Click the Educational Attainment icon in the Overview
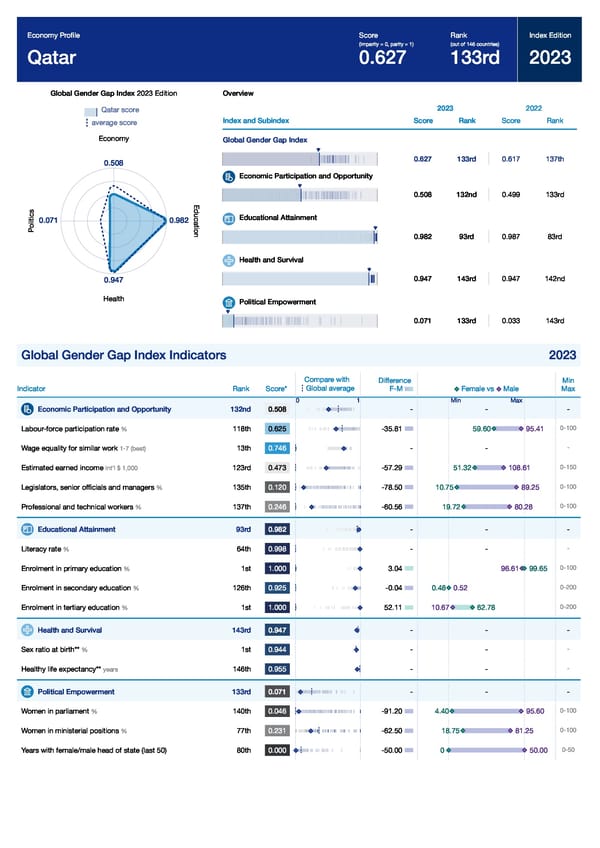 point(229,218)
